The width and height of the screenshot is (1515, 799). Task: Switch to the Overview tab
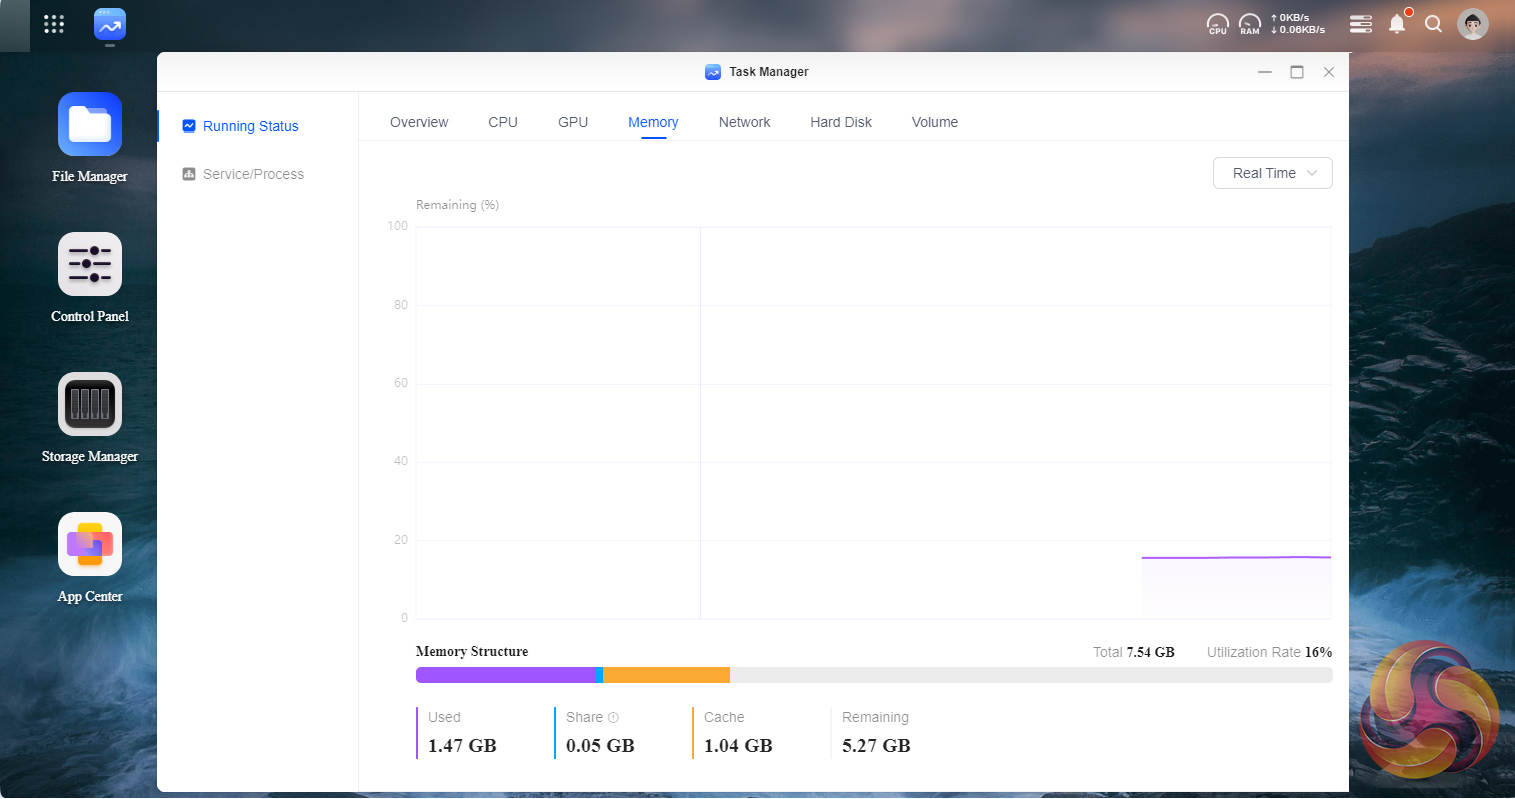tap(419, 122)
